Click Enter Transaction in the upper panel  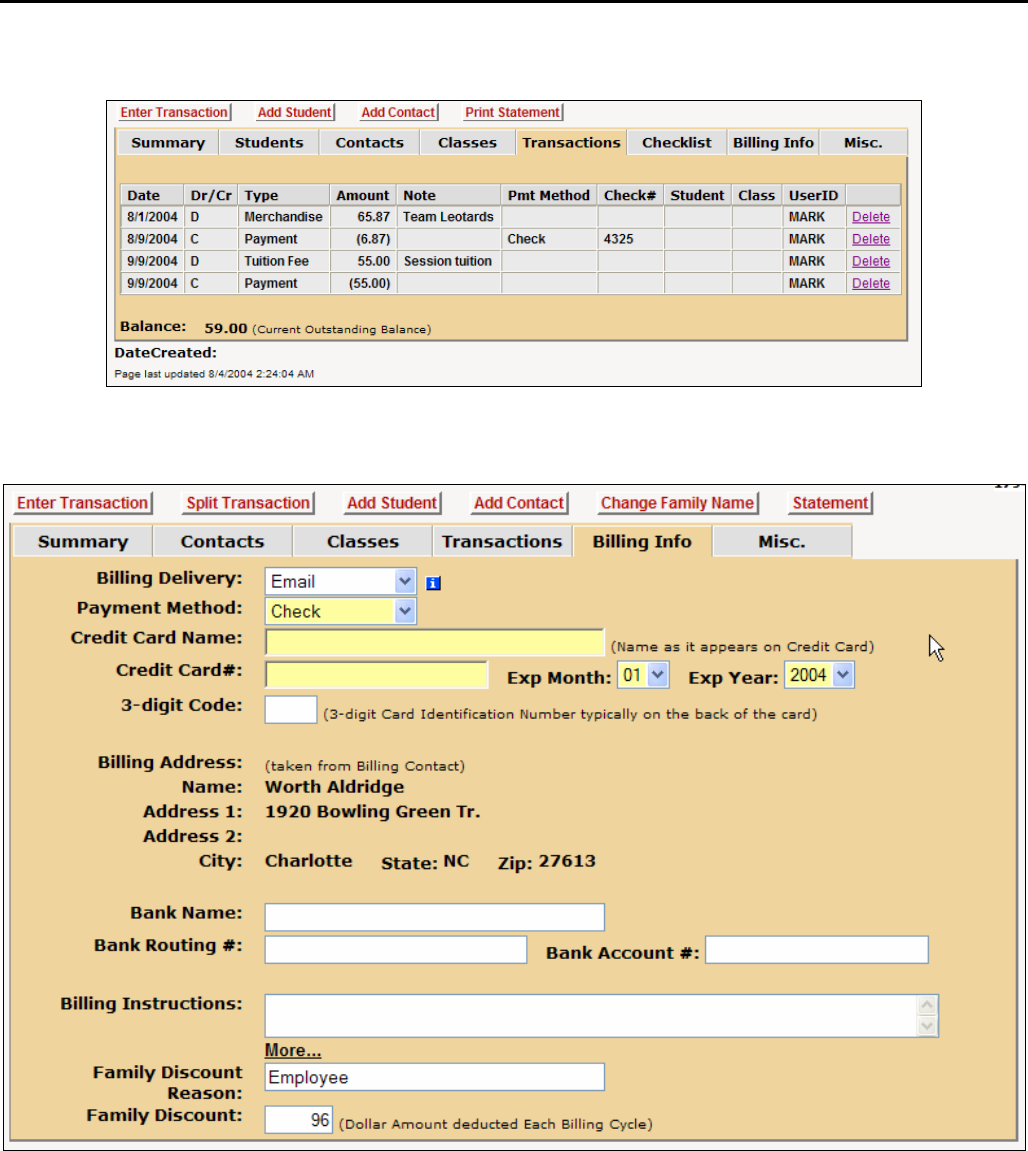click(x=174, y=112)
